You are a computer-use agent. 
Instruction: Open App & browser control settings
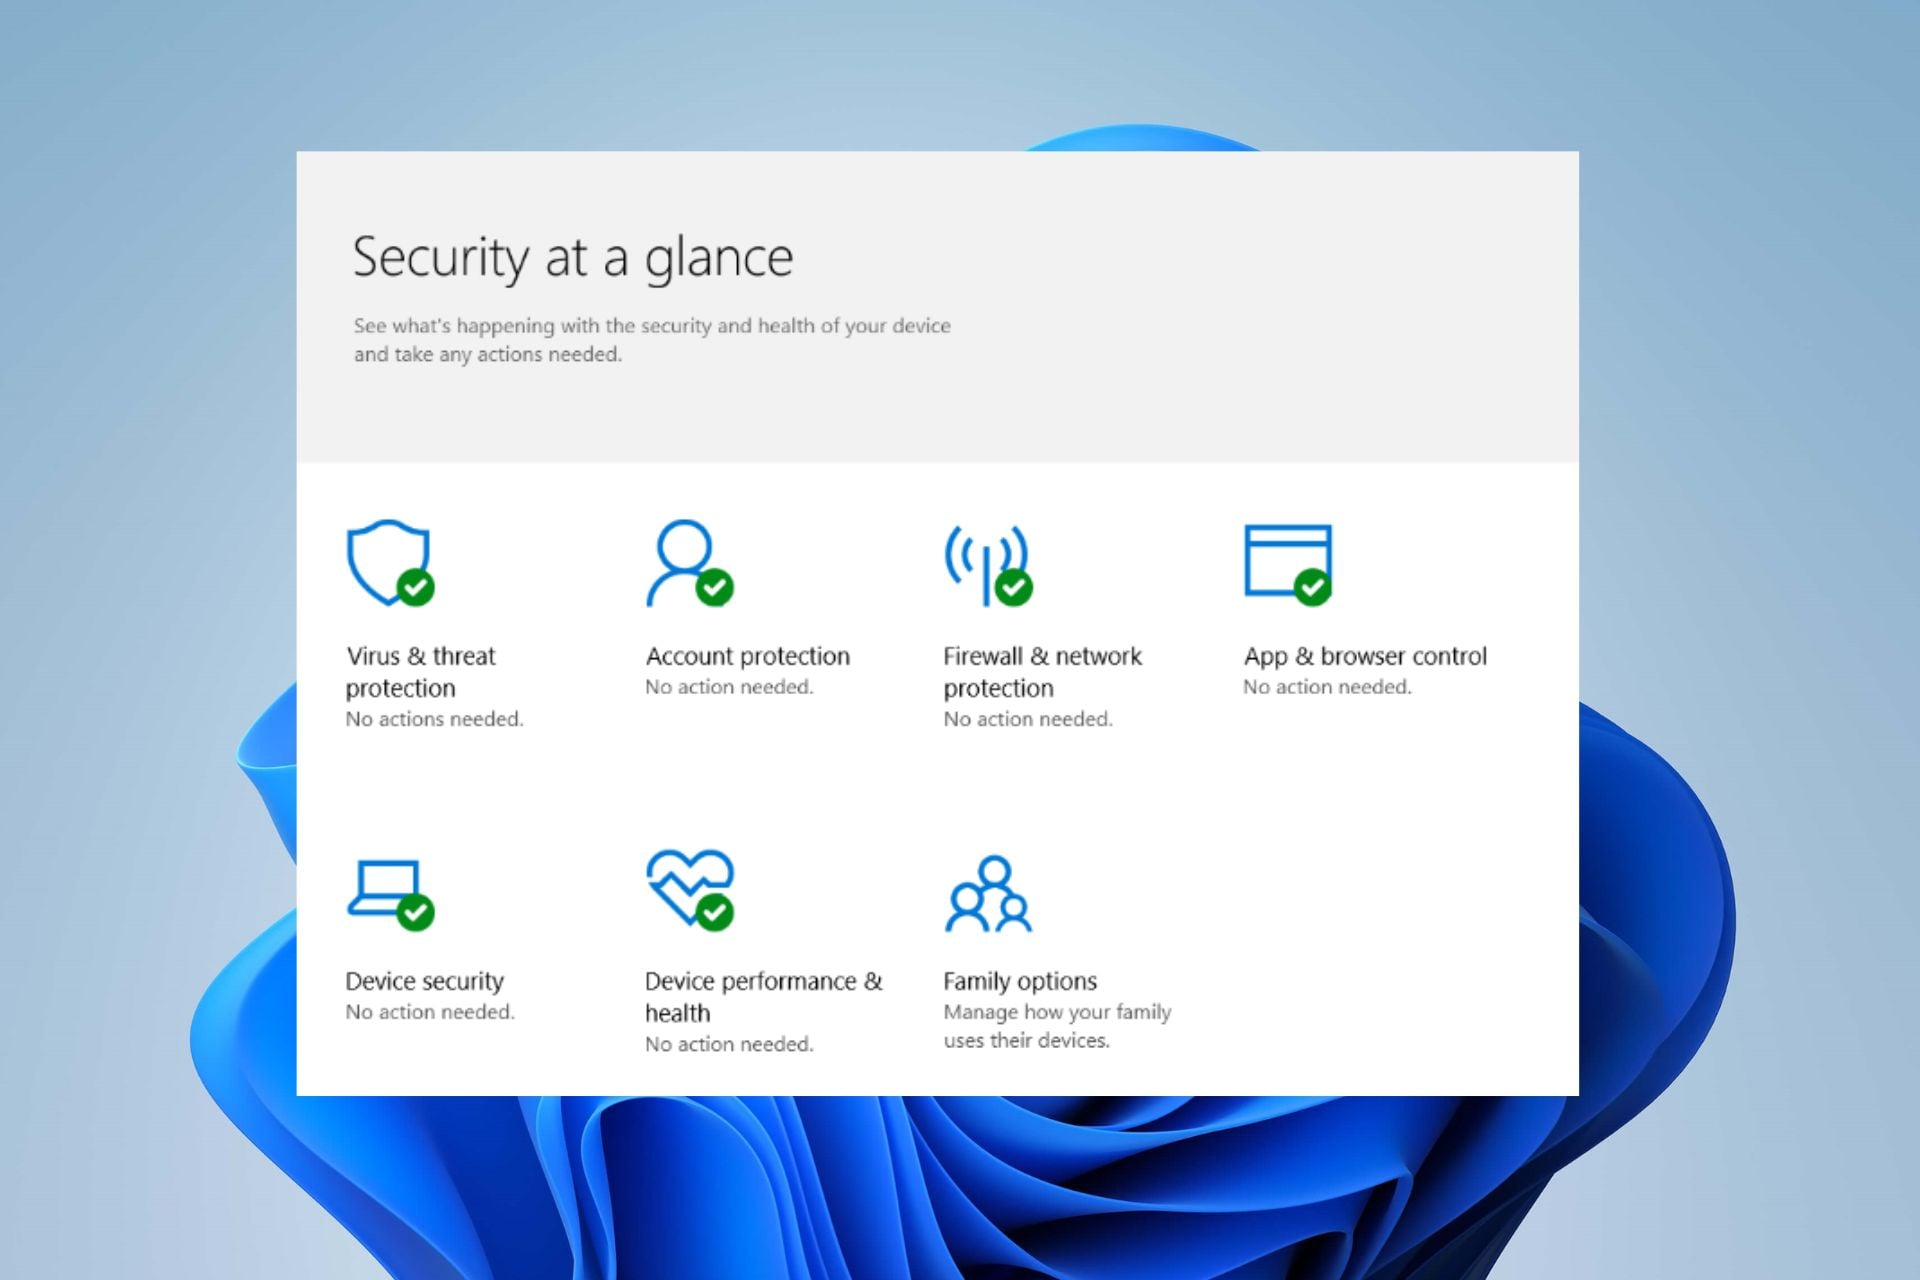tap(1364, 656)
